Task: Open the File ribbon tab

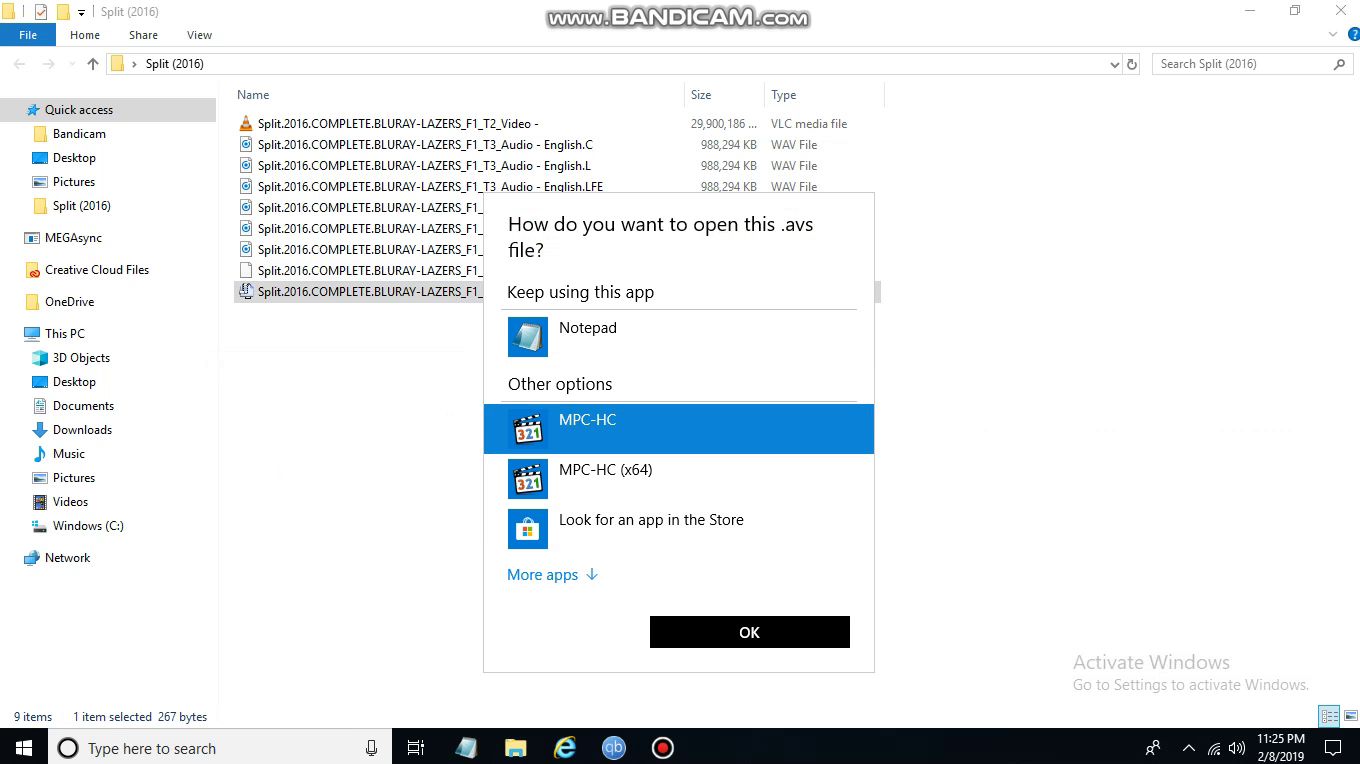Action: pos(28,35)
